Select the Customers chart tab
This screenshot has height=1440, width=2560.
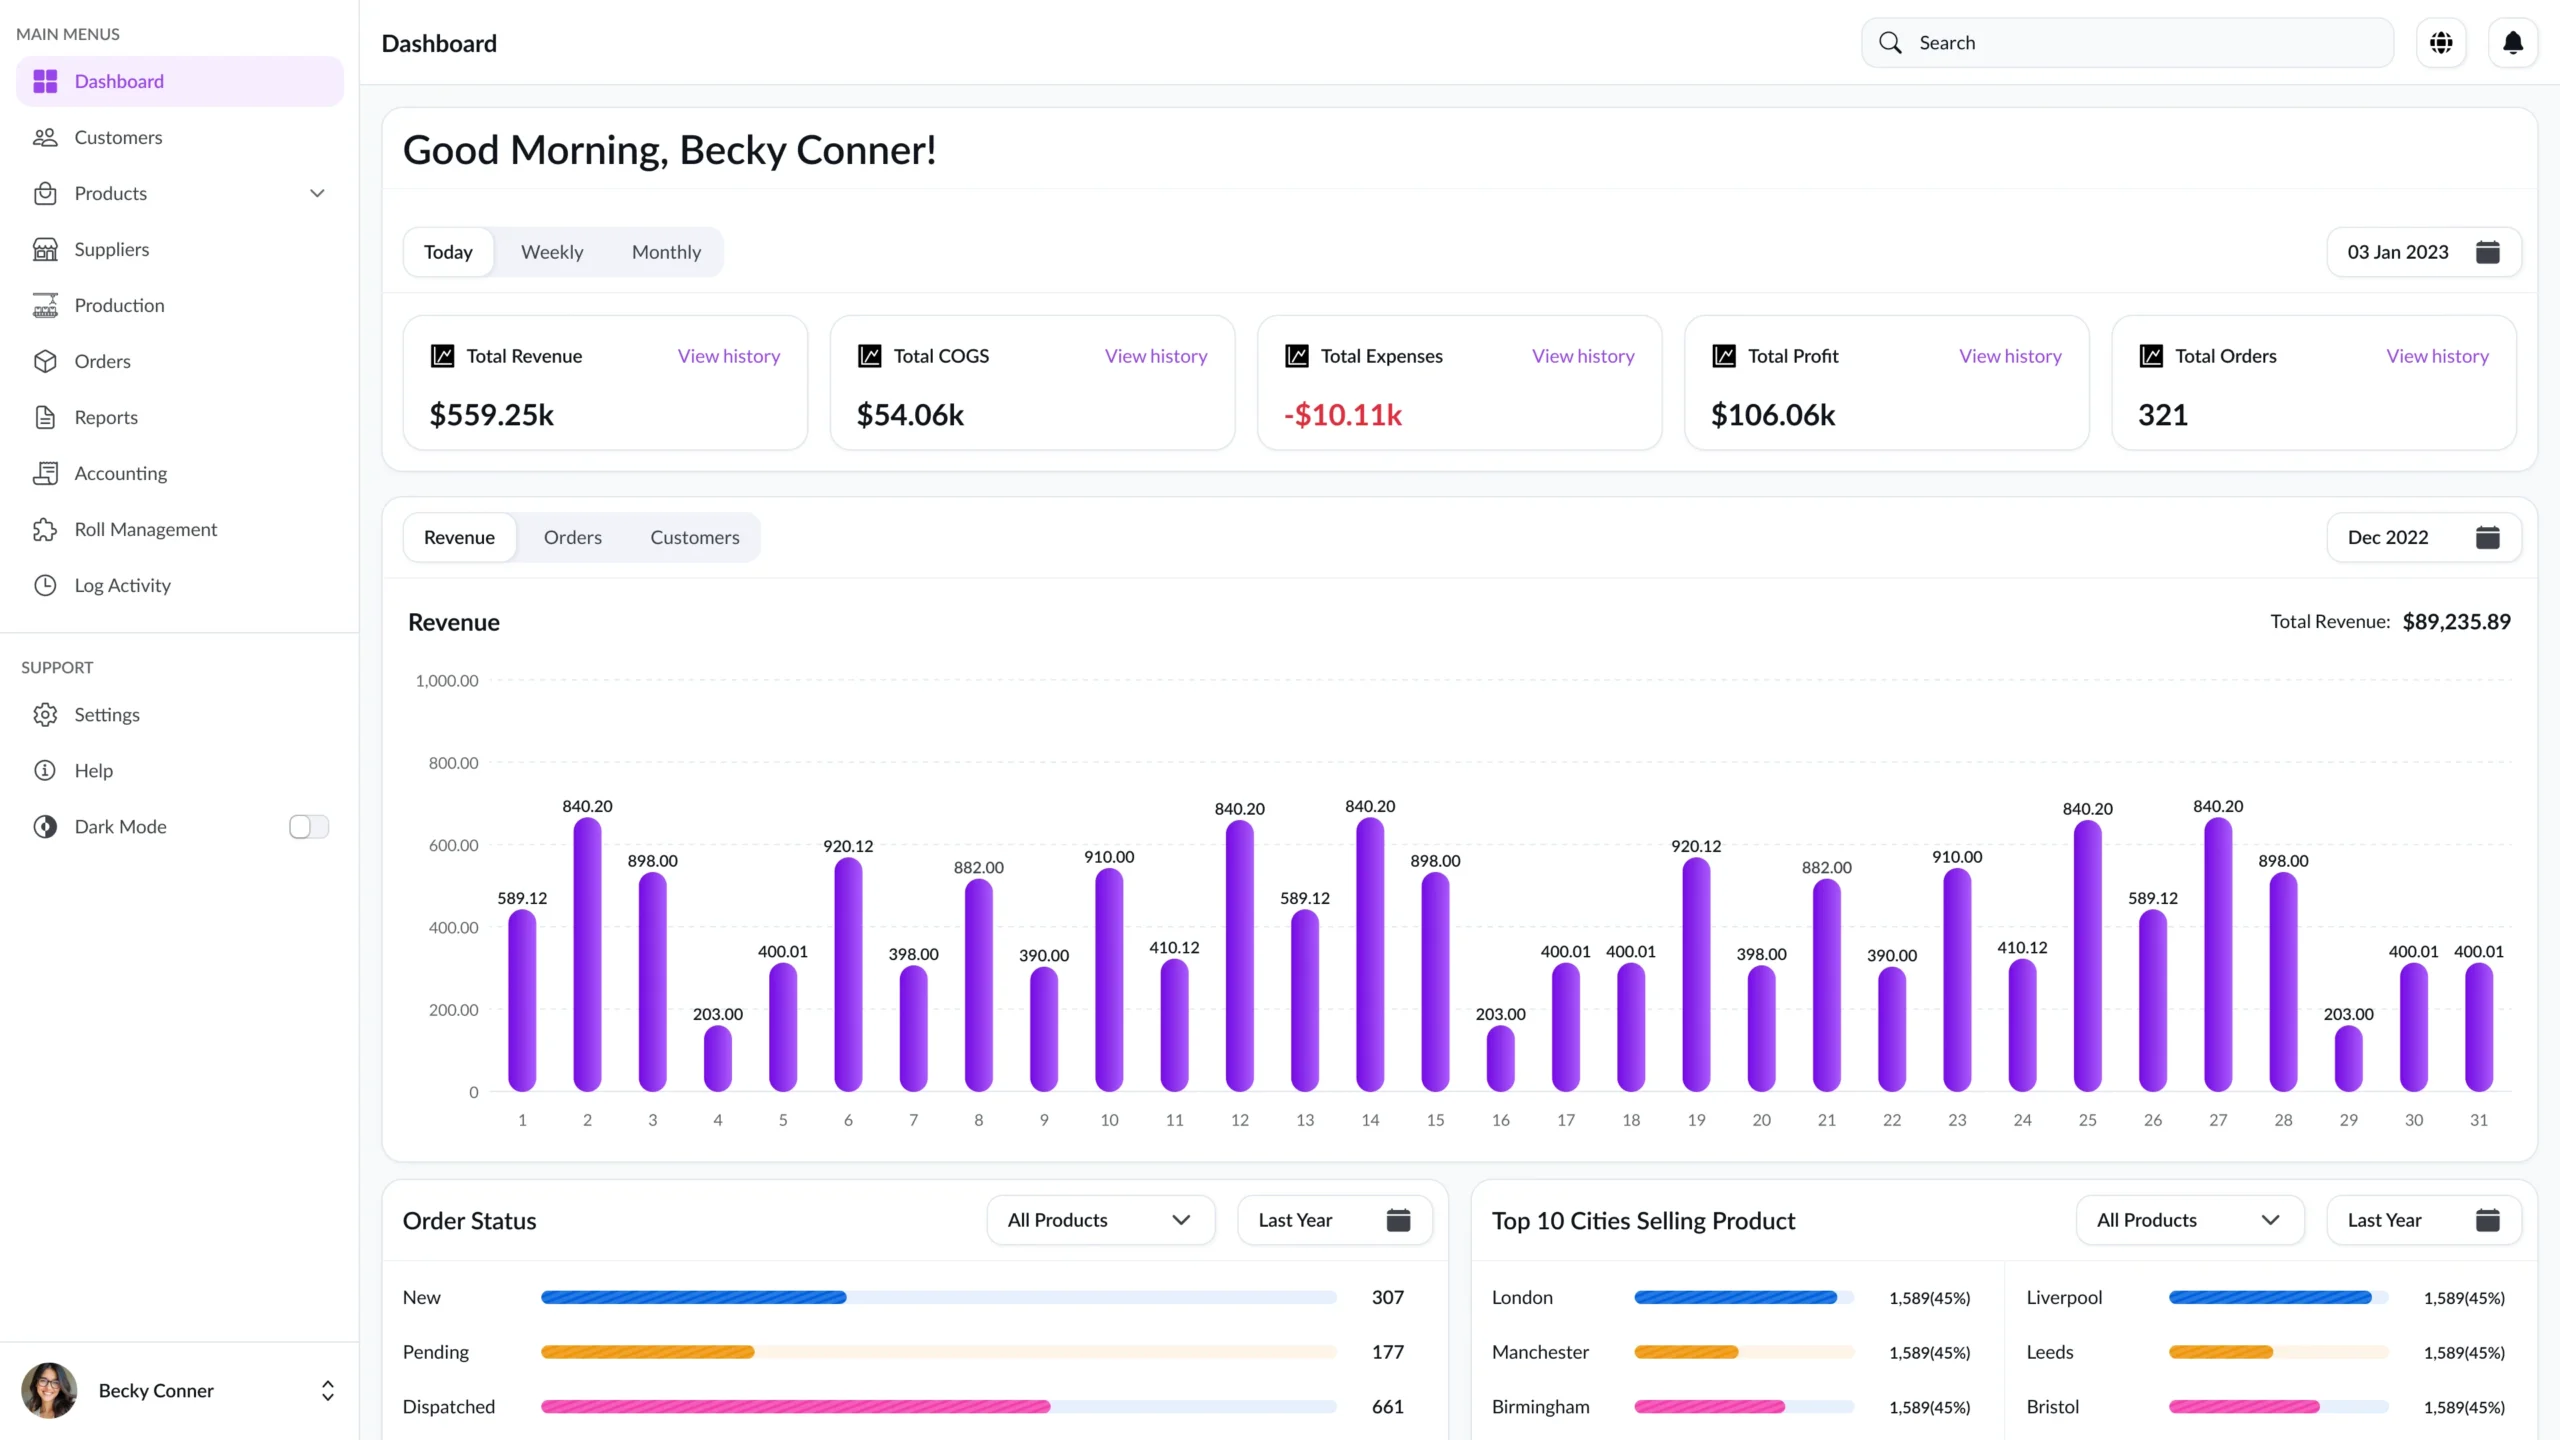pos(694,537)
